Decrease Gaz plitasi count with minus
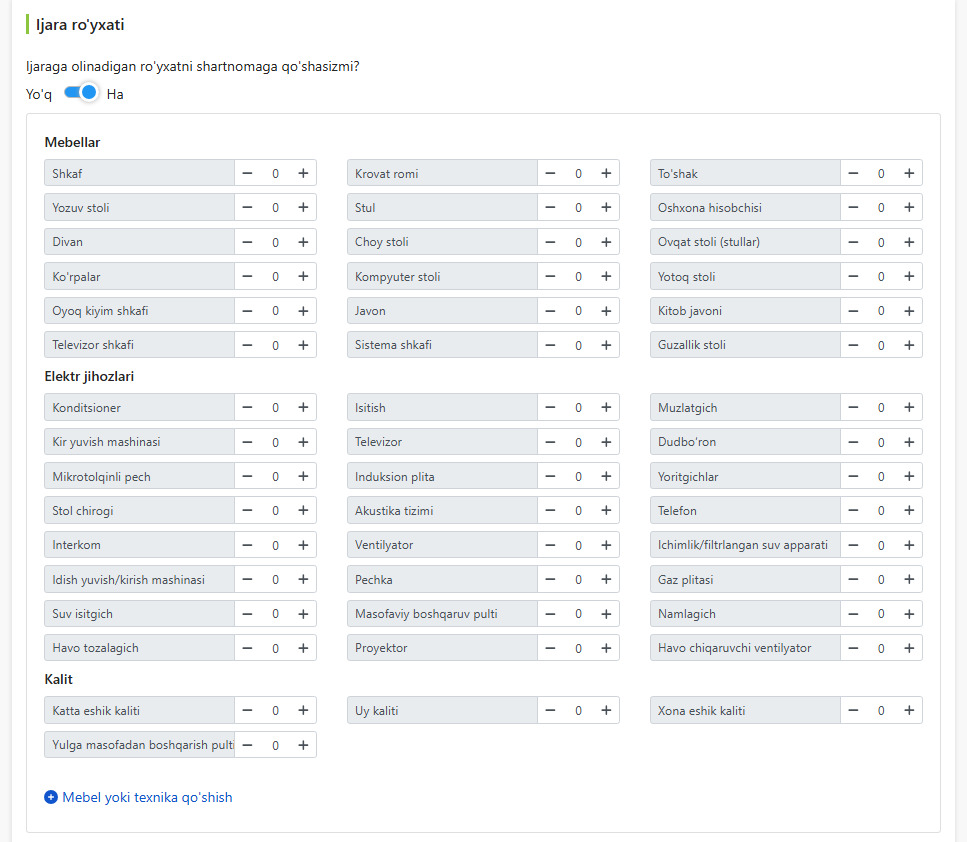The width and height of the screenshot is (967, 842). tap(853, 580)
